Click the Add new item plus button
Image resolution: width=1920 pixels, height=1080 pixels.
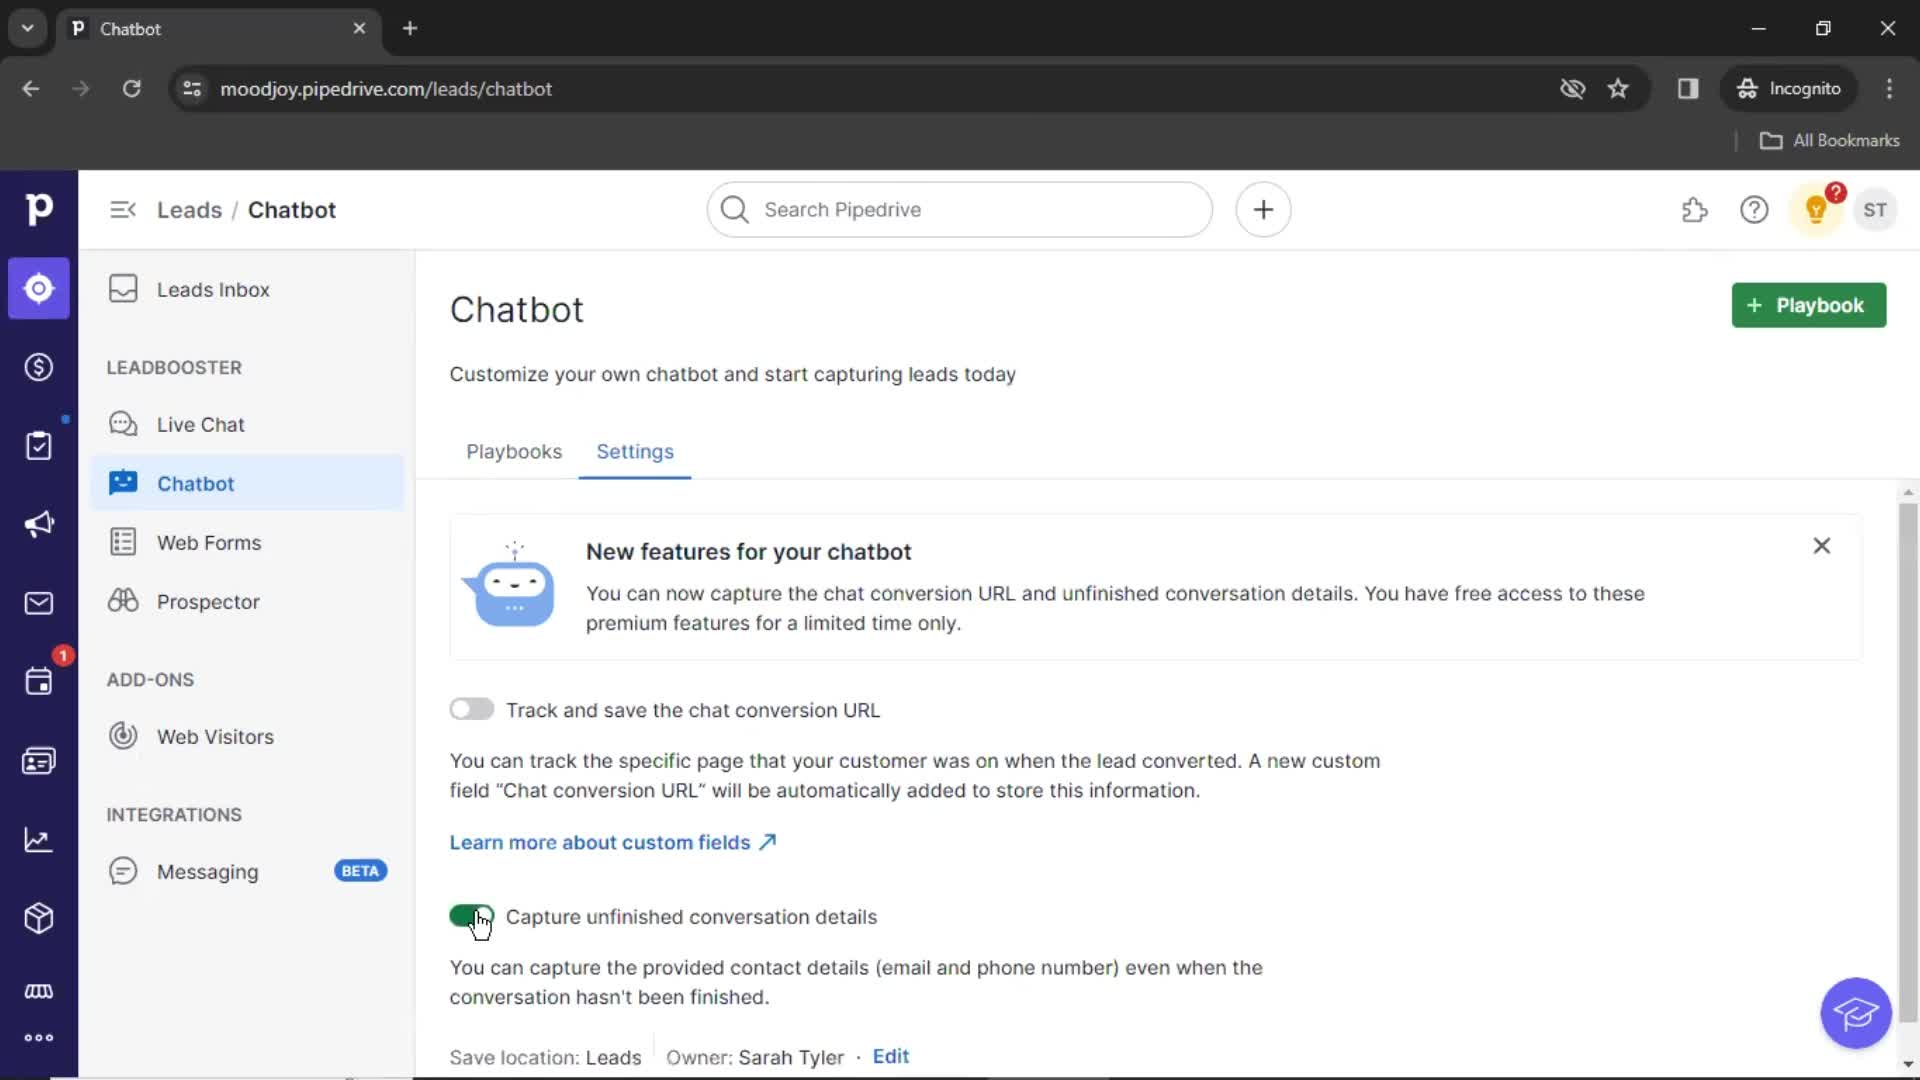click(1262, 210)
